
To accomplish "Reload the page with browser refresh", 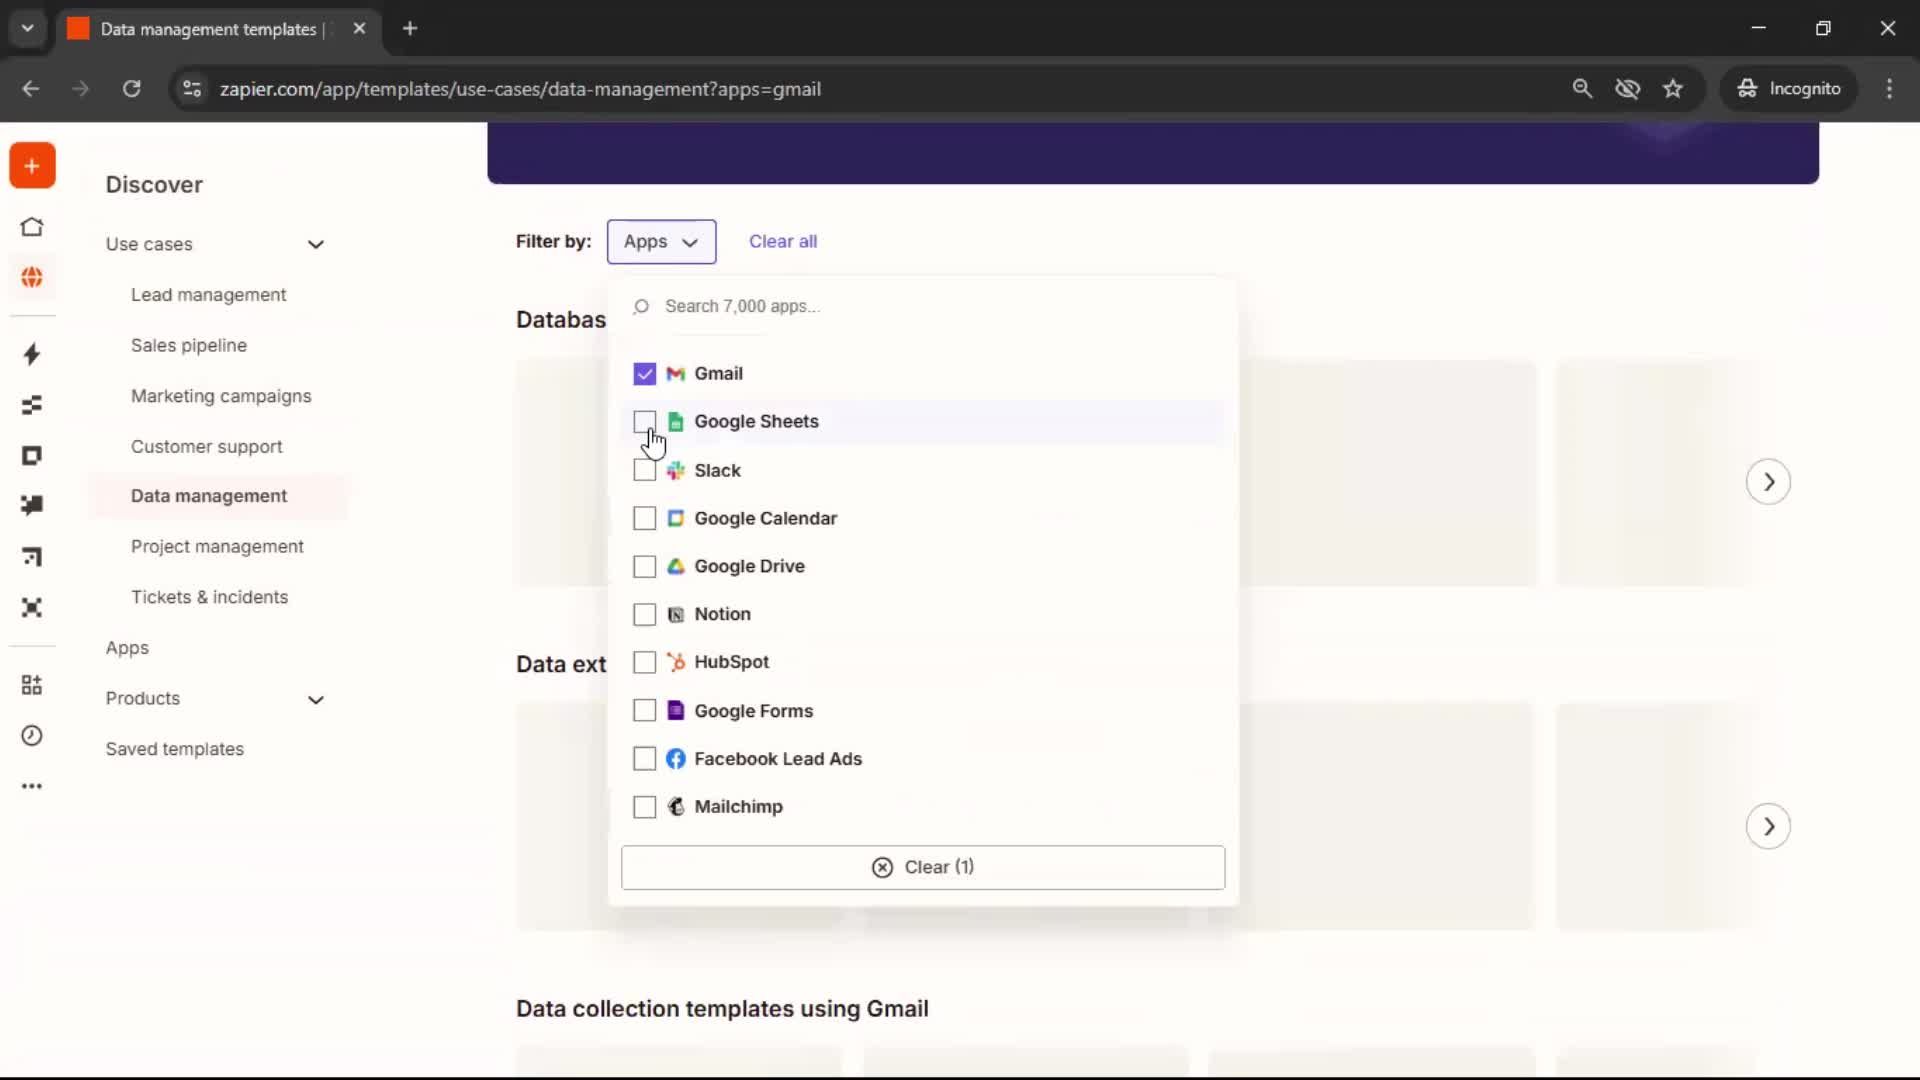I will 131,89.
